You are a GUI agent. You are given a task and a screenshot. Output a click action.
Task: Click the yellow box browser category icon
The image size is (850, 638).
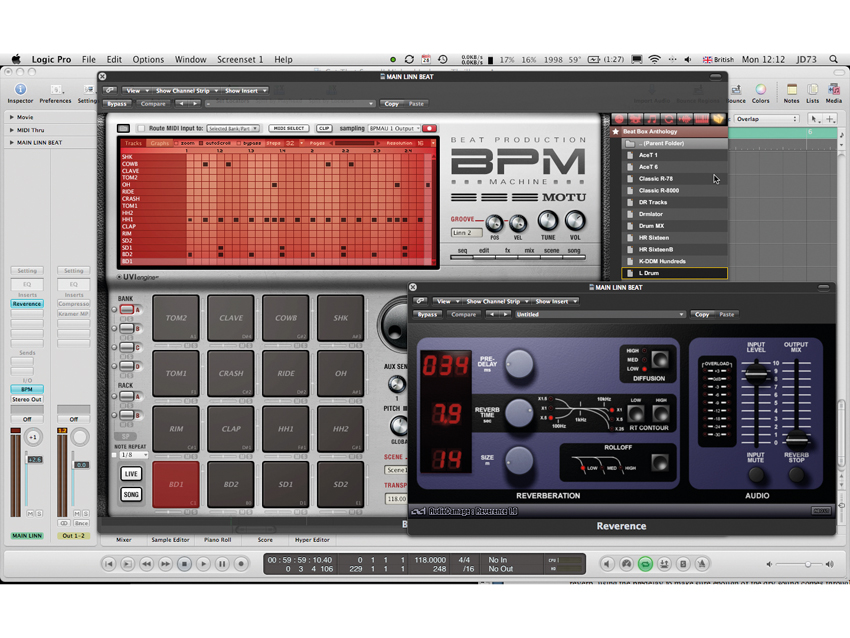[x=718, y=119]
